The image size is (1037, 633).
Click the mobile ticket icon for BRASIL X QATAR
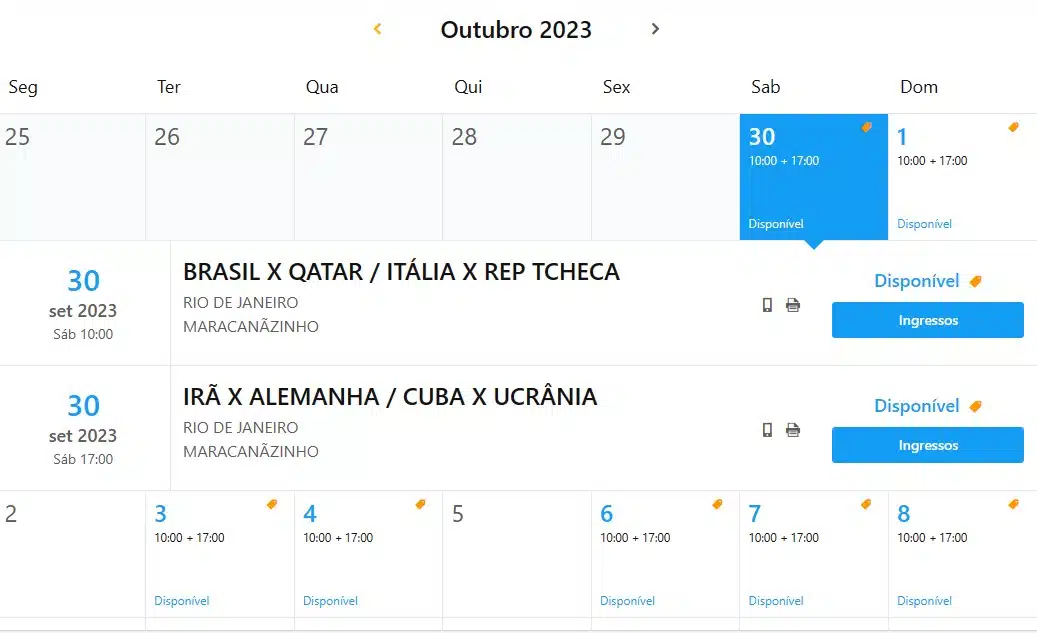pos(767,304)
